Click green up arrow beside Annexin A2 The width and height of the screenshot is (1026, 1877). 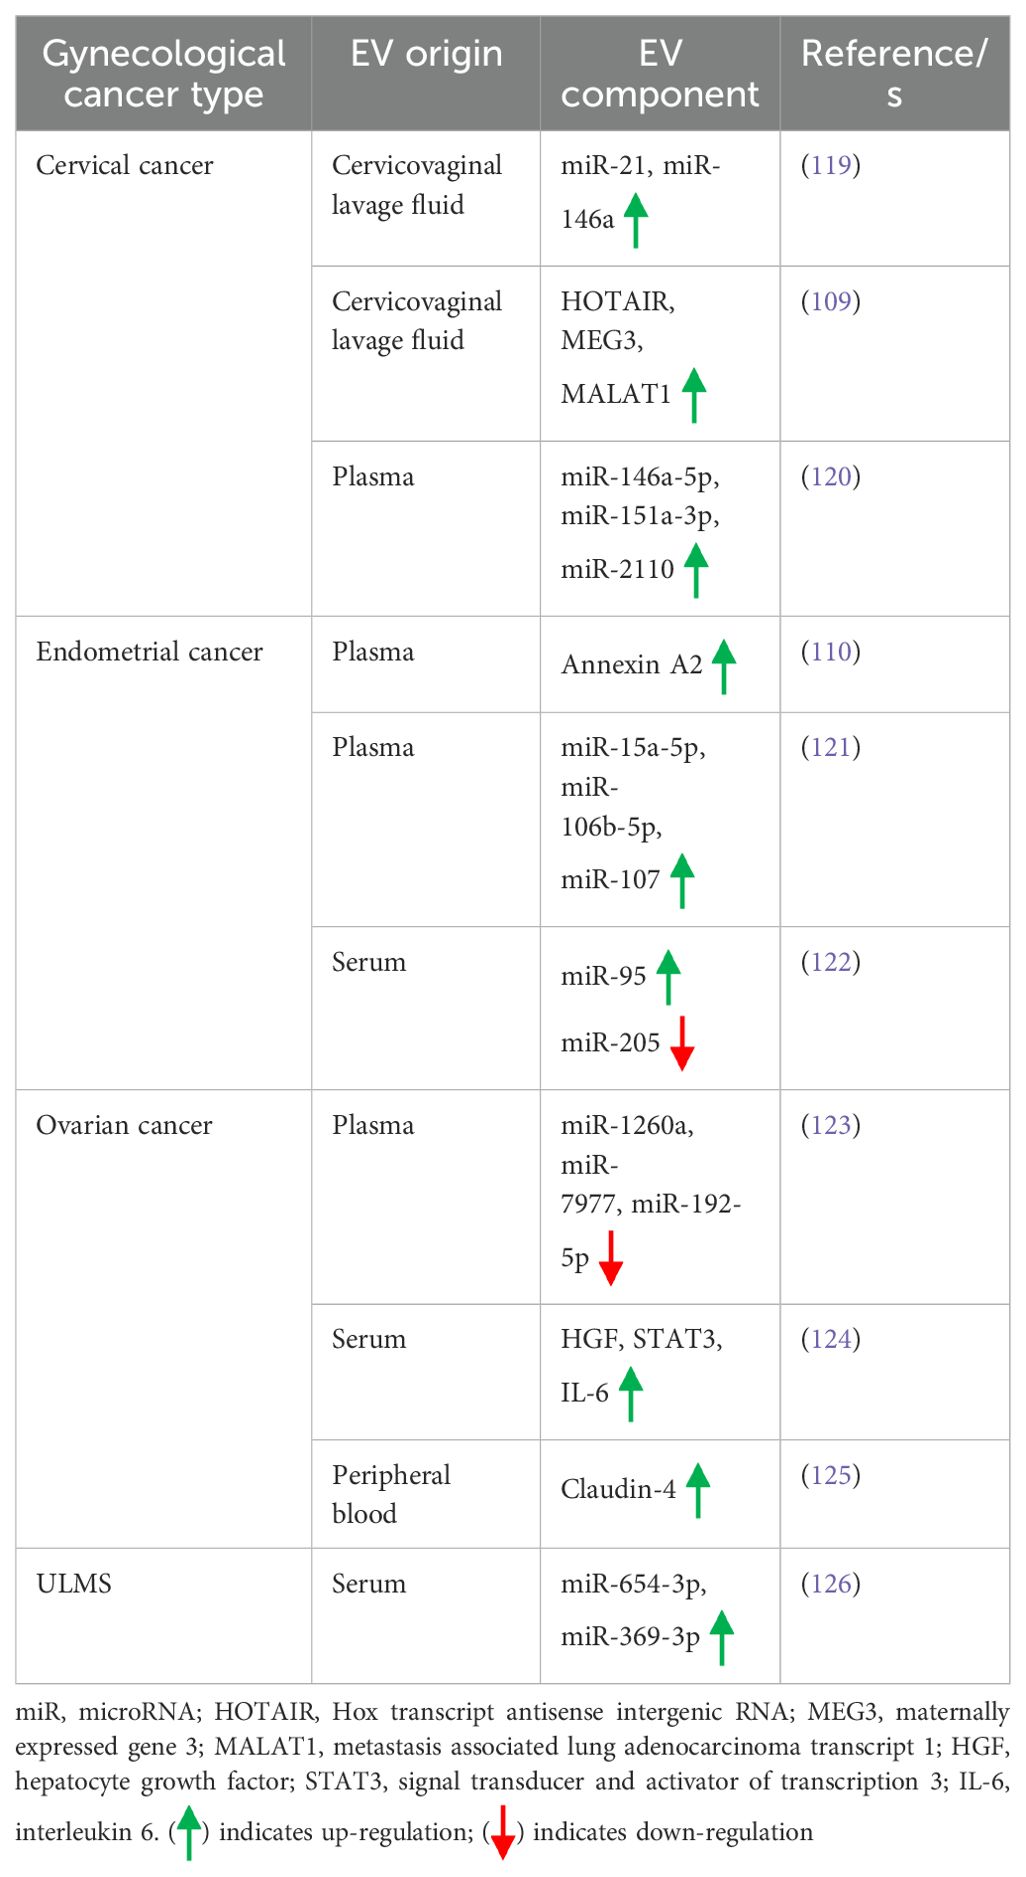pos(724,667)
